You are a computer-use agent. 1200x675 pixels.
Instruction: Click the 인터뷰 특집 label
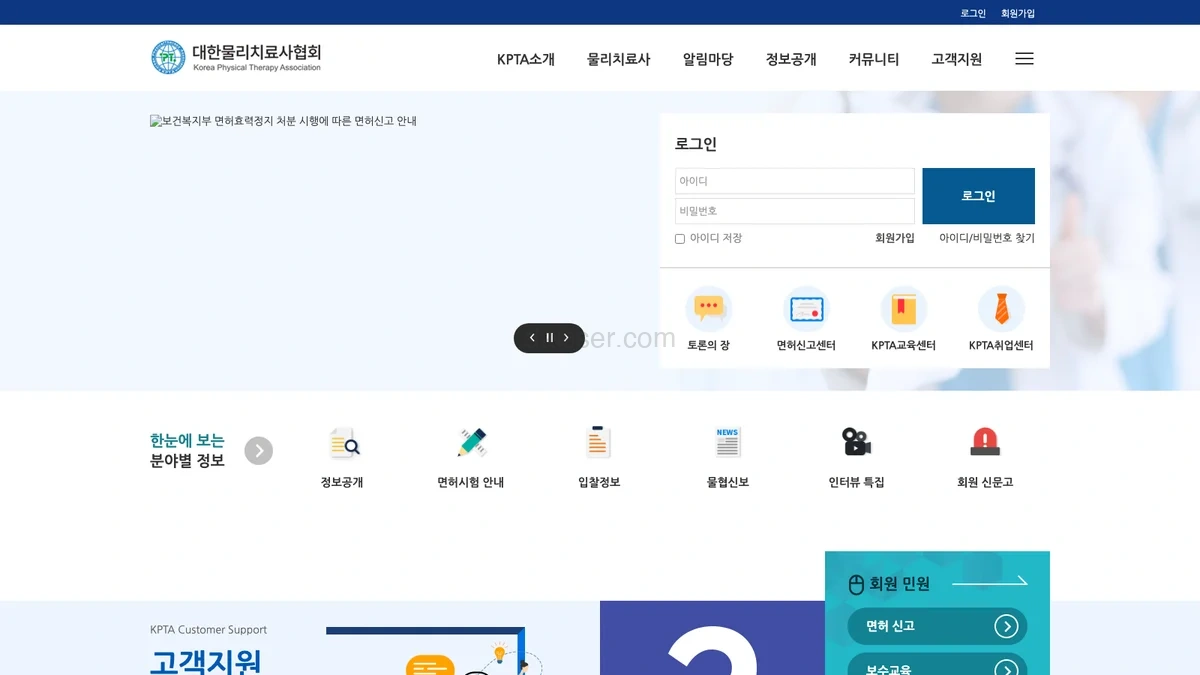click(856, 482)
